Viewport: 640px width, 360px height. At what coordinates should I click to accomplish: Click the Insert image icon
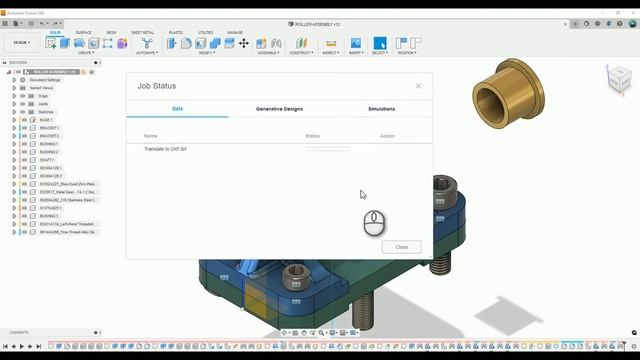[x=356, y=43]
